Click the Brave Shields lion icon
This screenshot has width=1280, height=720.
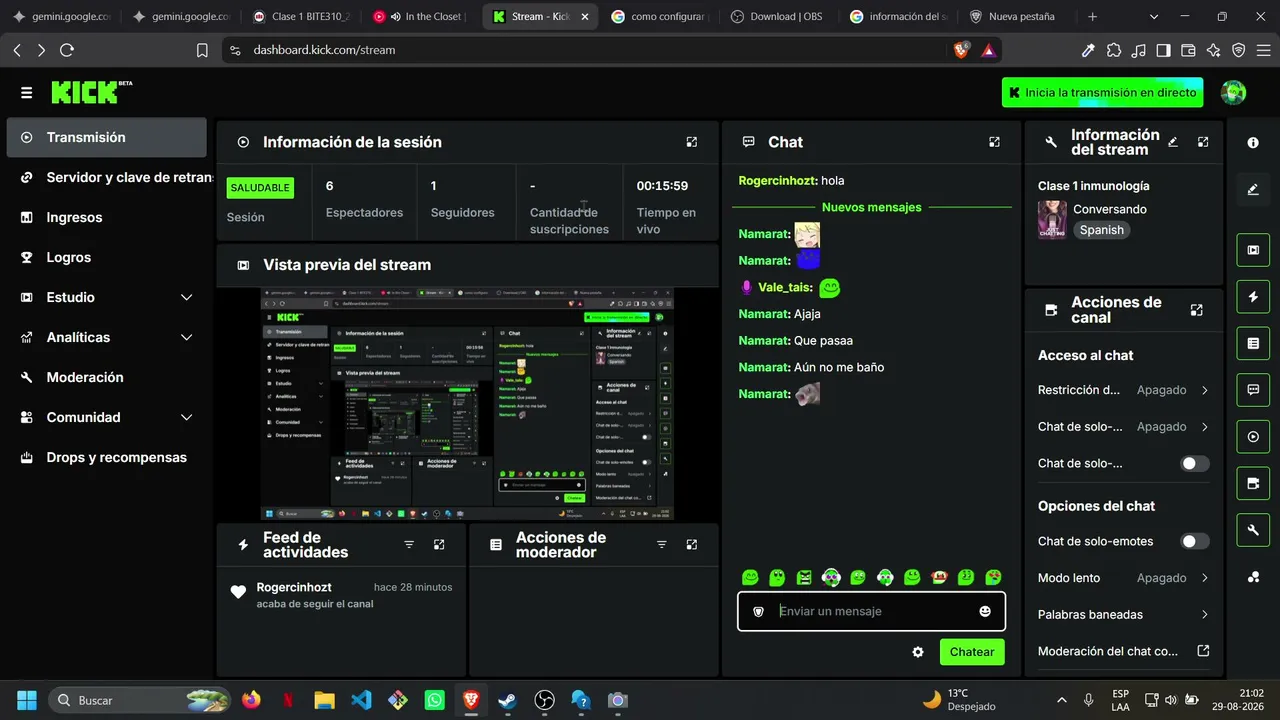[x=961, y=50]
